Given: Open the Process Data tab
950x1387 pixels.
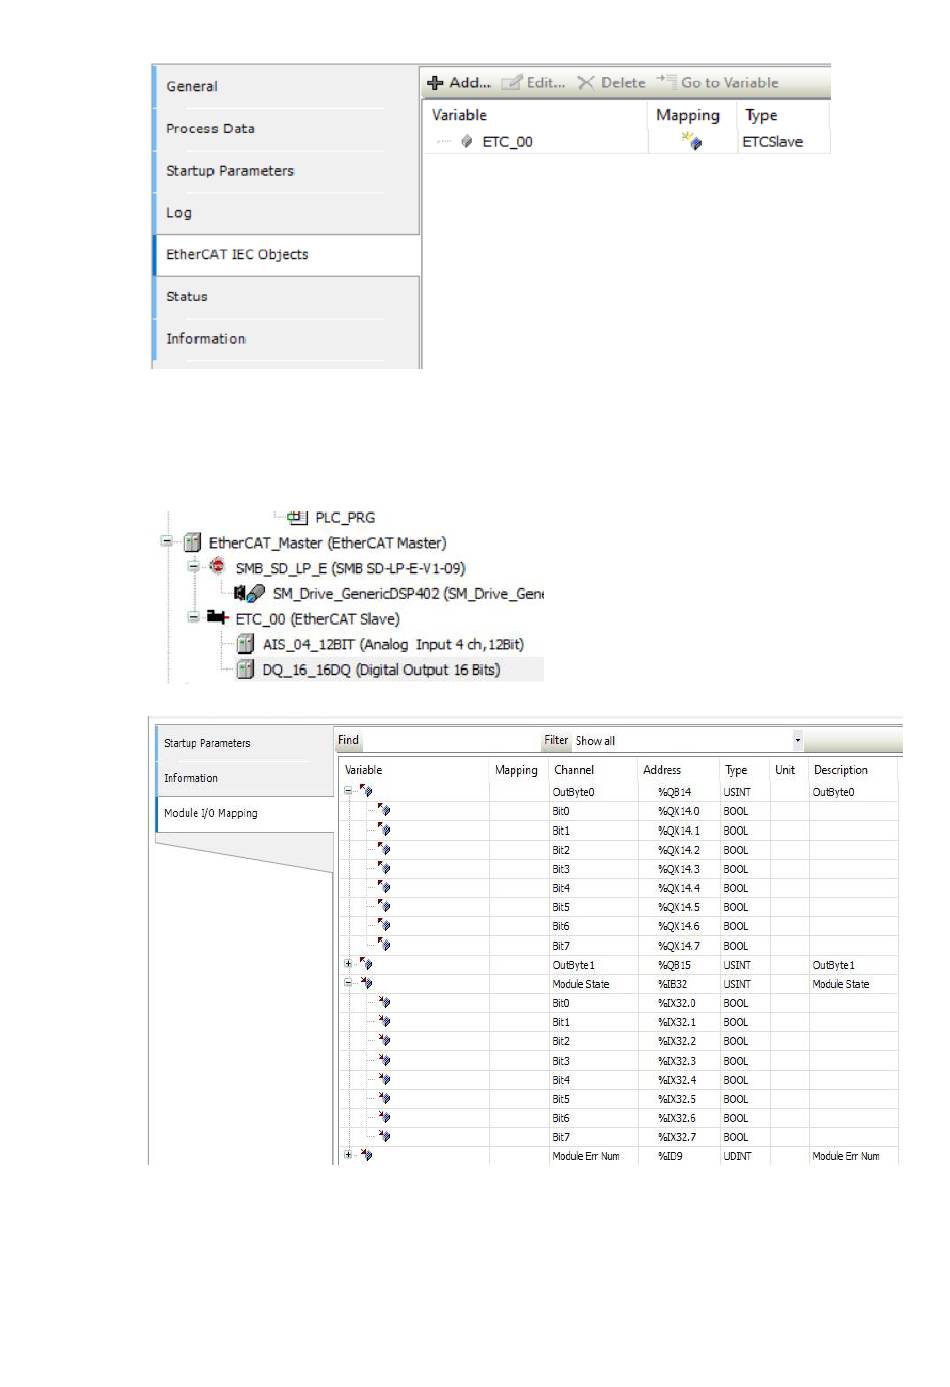Looking at the screenshot, I should click(210, 129).
